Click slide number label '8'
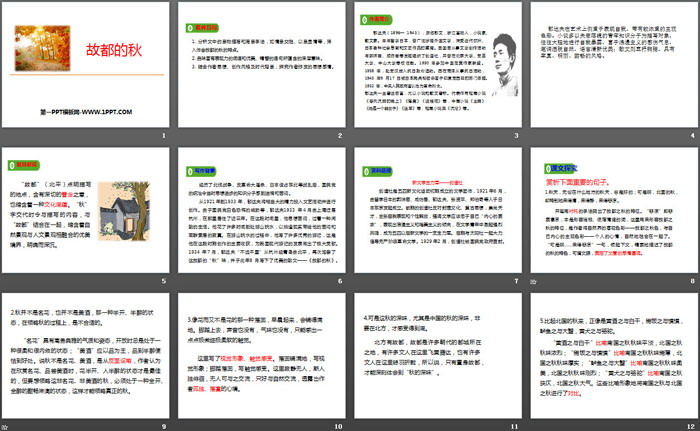Screen dimensions: 700x431 [693, 281]
